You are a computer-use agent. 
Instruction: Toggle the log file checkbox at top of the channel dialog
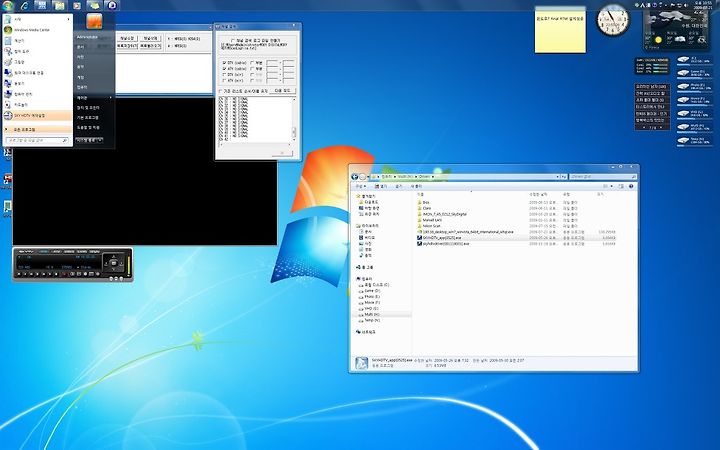pos(233,40)
